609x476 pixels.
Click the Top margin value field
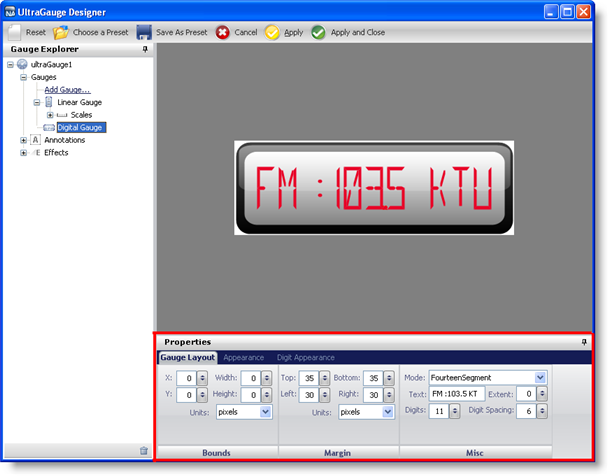click(309, 378)
